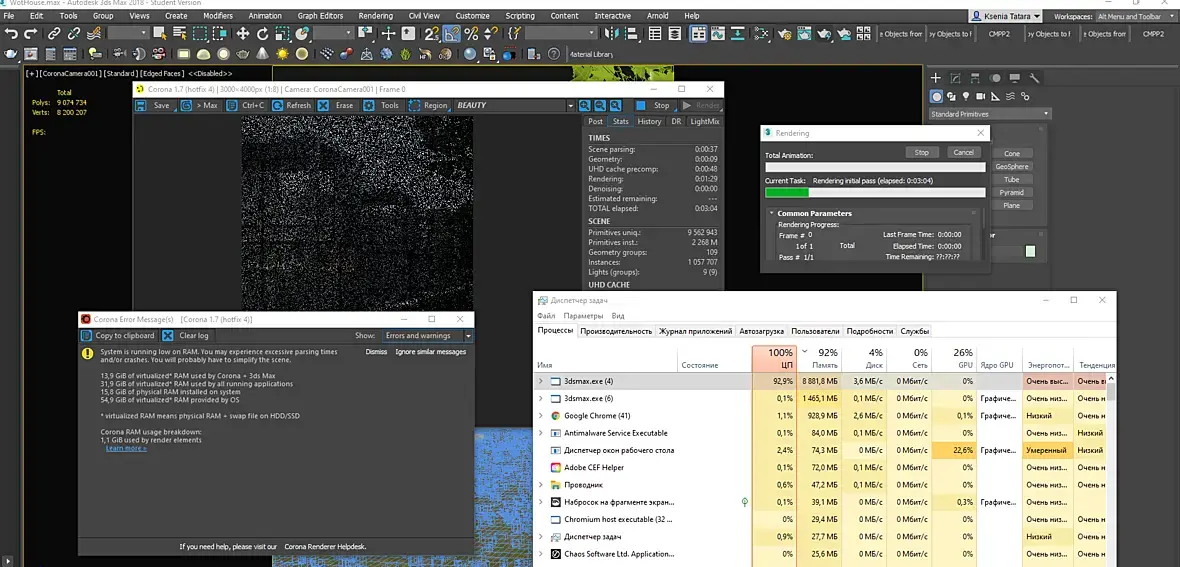Click the object color swatch
1180x567 pixels.
pos(1031,251)
